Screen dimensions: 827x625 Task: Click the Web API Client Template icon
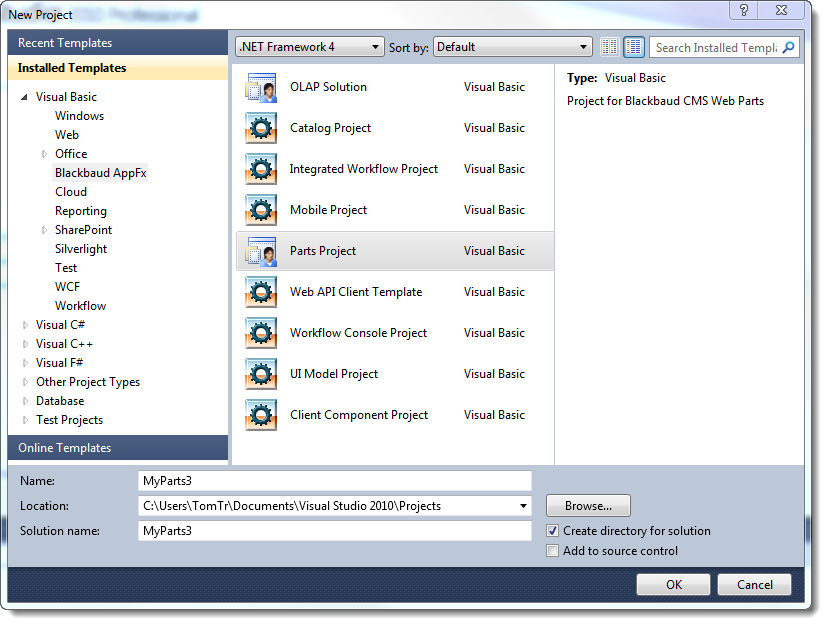[261, 292]
